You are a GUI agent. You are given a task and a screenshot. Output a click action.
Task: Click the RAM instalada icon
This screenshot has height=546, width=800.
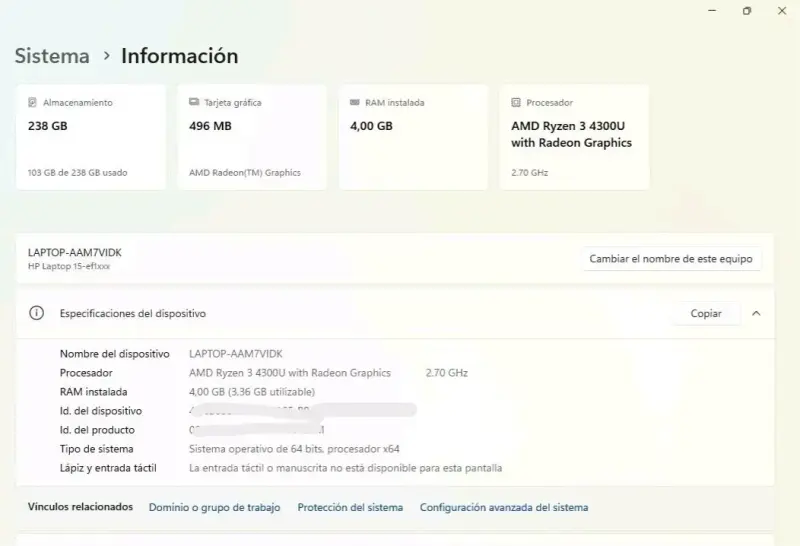[355, 102]
